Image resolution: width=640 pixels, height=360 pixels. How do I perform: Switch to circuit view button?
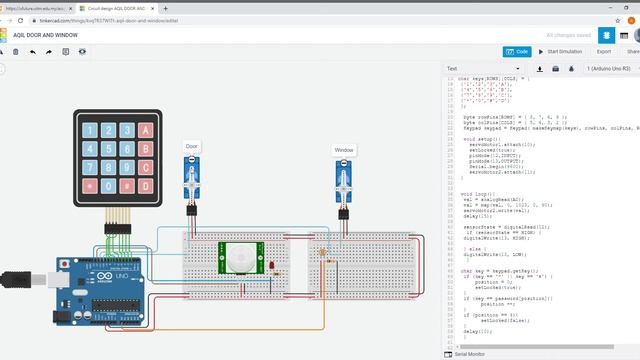[607, 36]
